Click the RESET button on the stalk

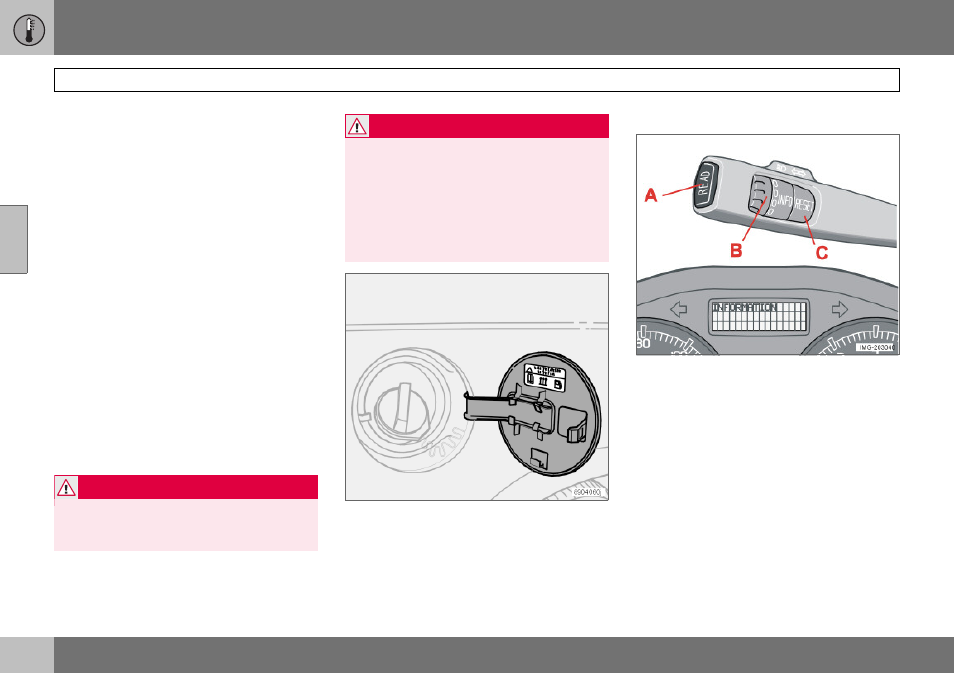[803, 205]
